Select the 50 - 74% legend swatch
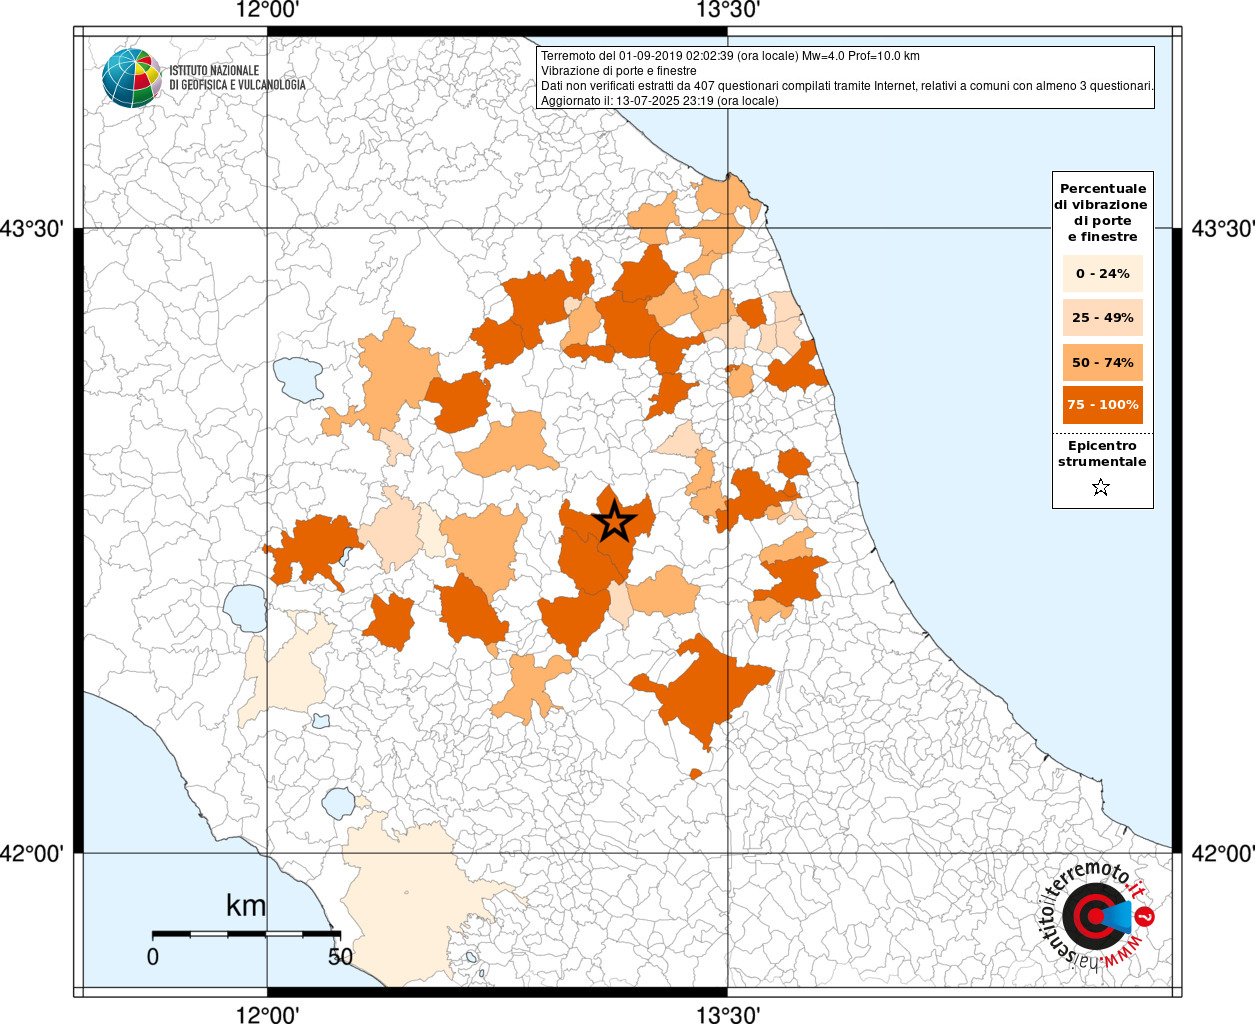The height and width of the screenshot is (1024, 1255). pyautogui.click(x=1102, y=362)
